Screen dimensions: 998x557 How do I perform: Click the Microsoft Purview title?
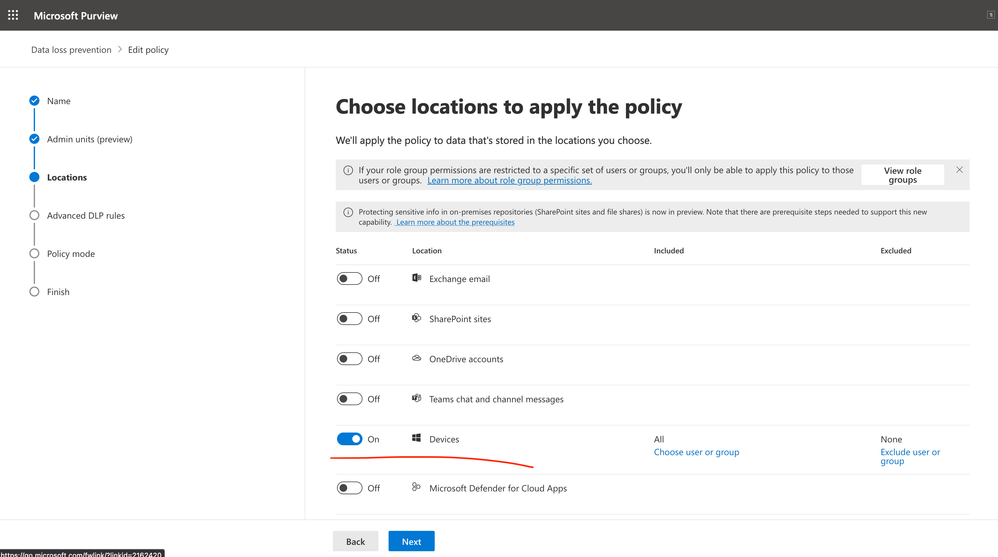click(76, 15)
